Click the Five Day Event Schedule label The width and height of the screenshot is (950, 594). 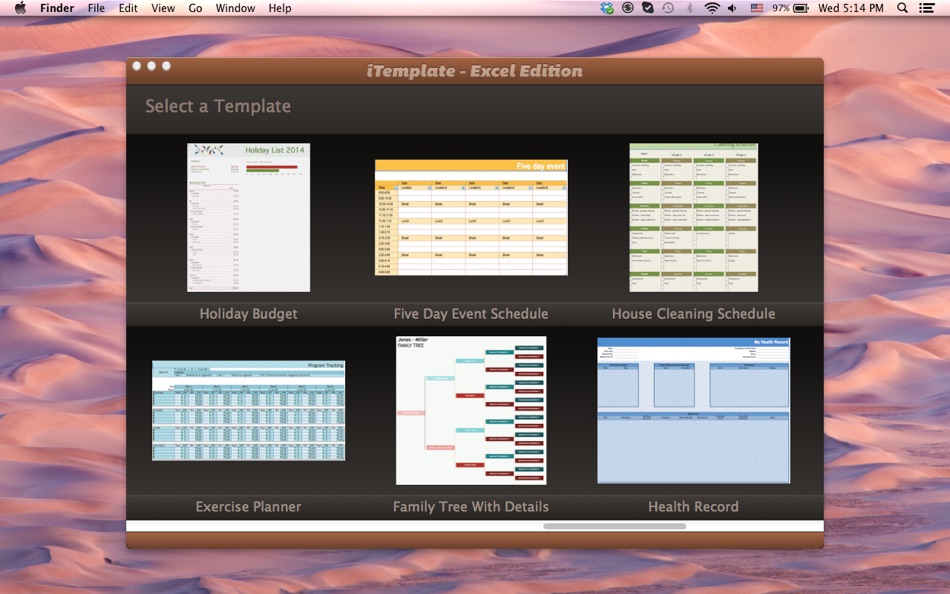point(471,313)
